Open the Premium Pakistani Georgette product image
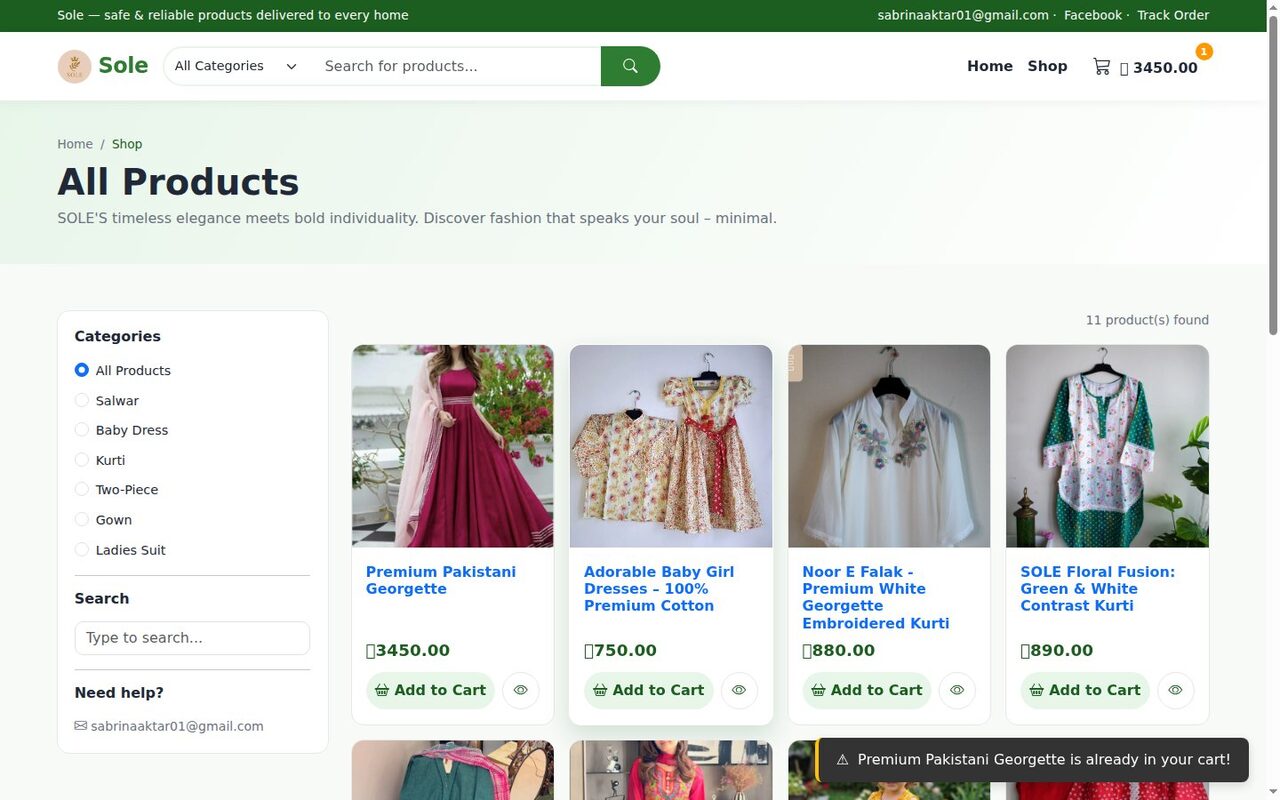Image resolution: width=1280 pixels, height=800 pixels. coord(453,446)
